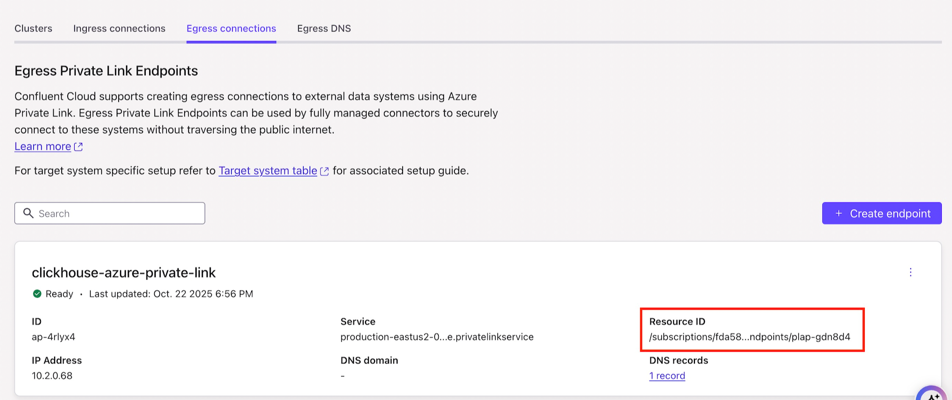This screenshot has height=400, width=952.
Task: Click the Learn more link
Action: 42,146
